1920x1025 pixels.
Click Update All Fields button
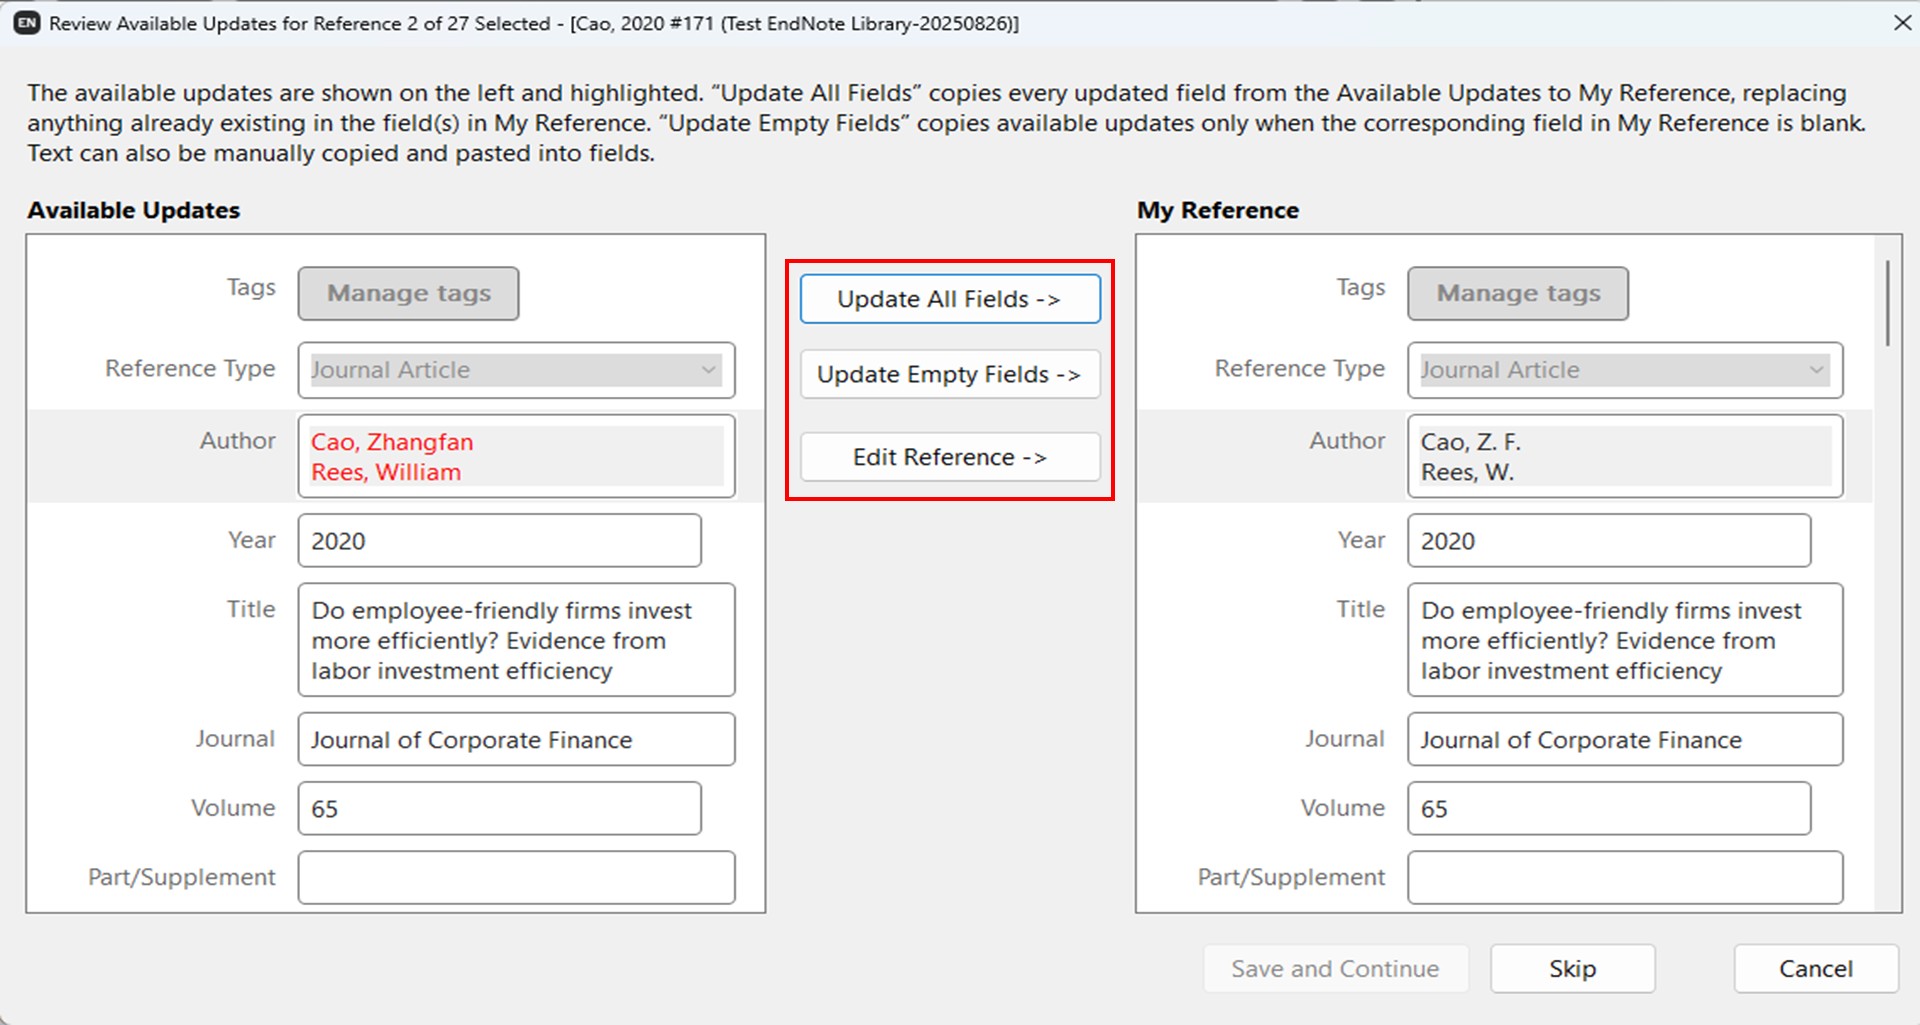coord(949,299)
